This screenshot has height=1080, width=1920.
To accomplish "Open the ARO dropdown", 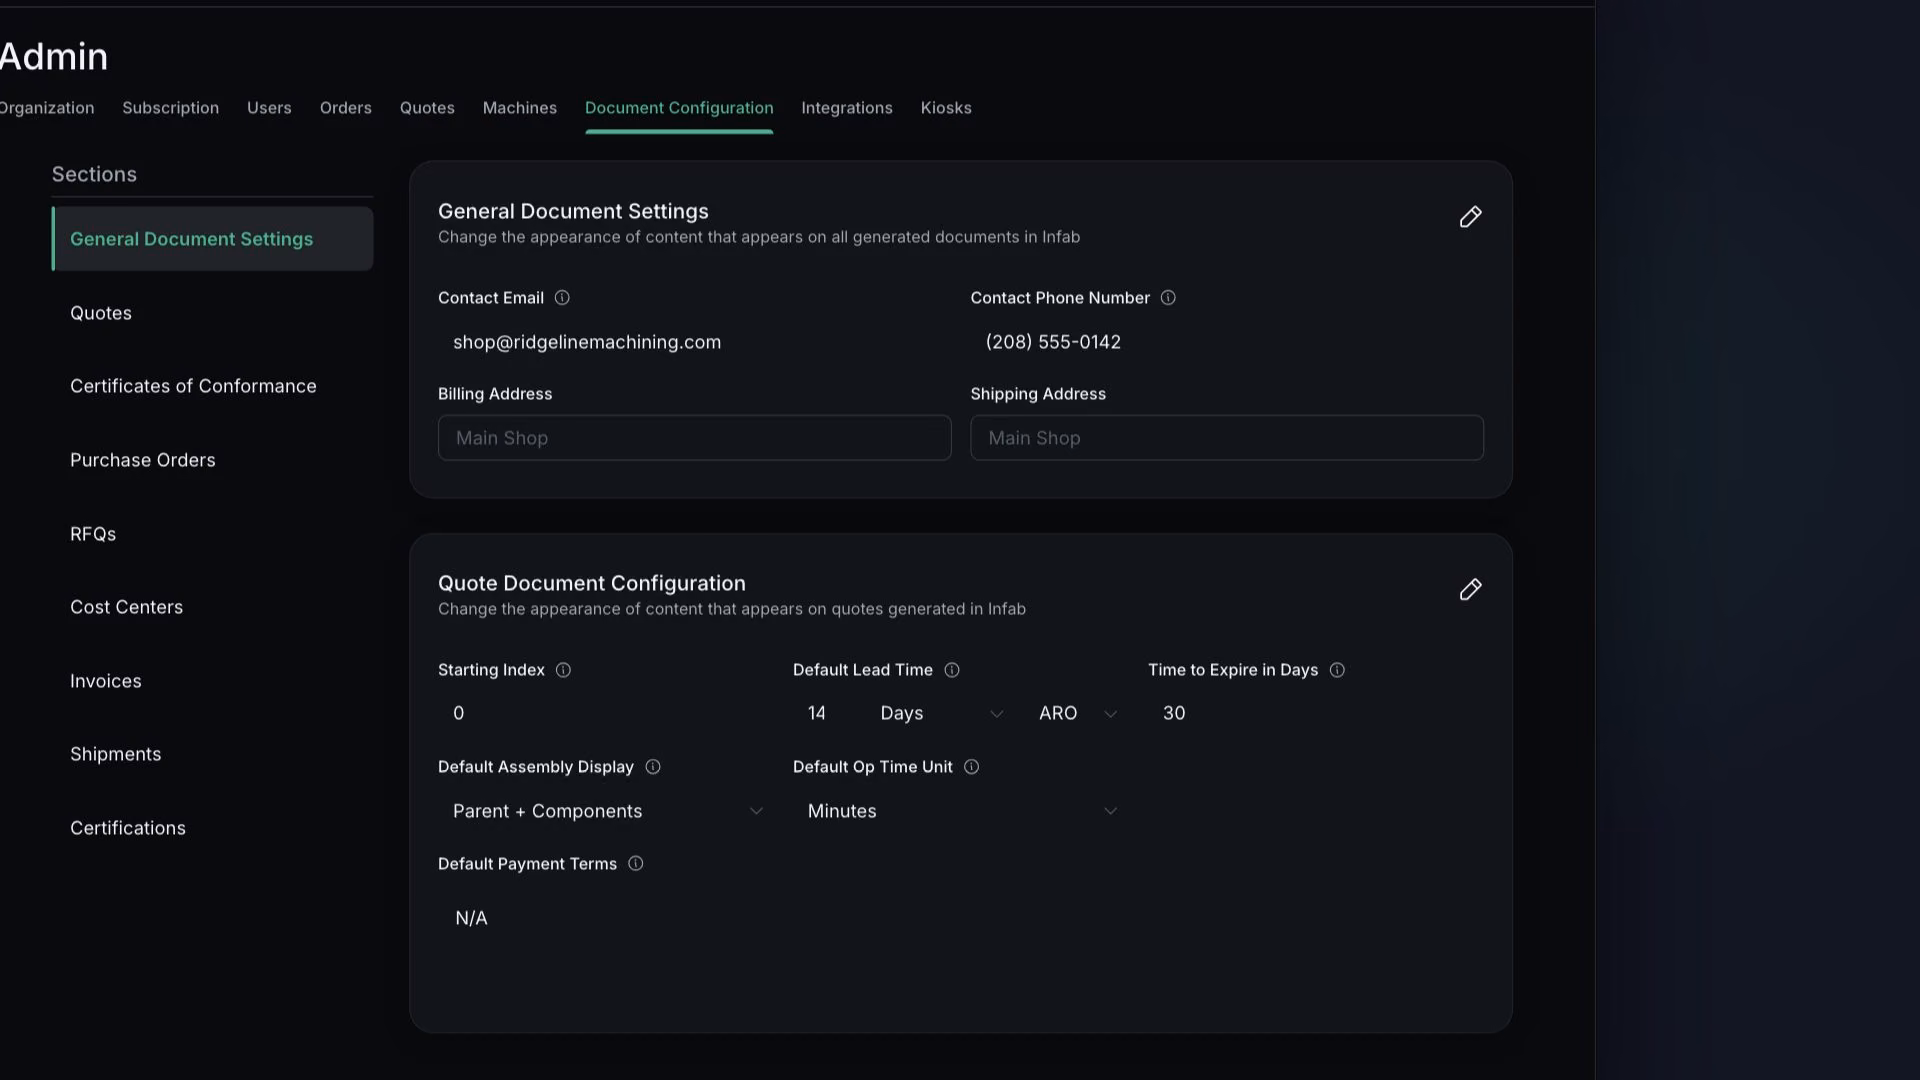I will [1077, 713].
